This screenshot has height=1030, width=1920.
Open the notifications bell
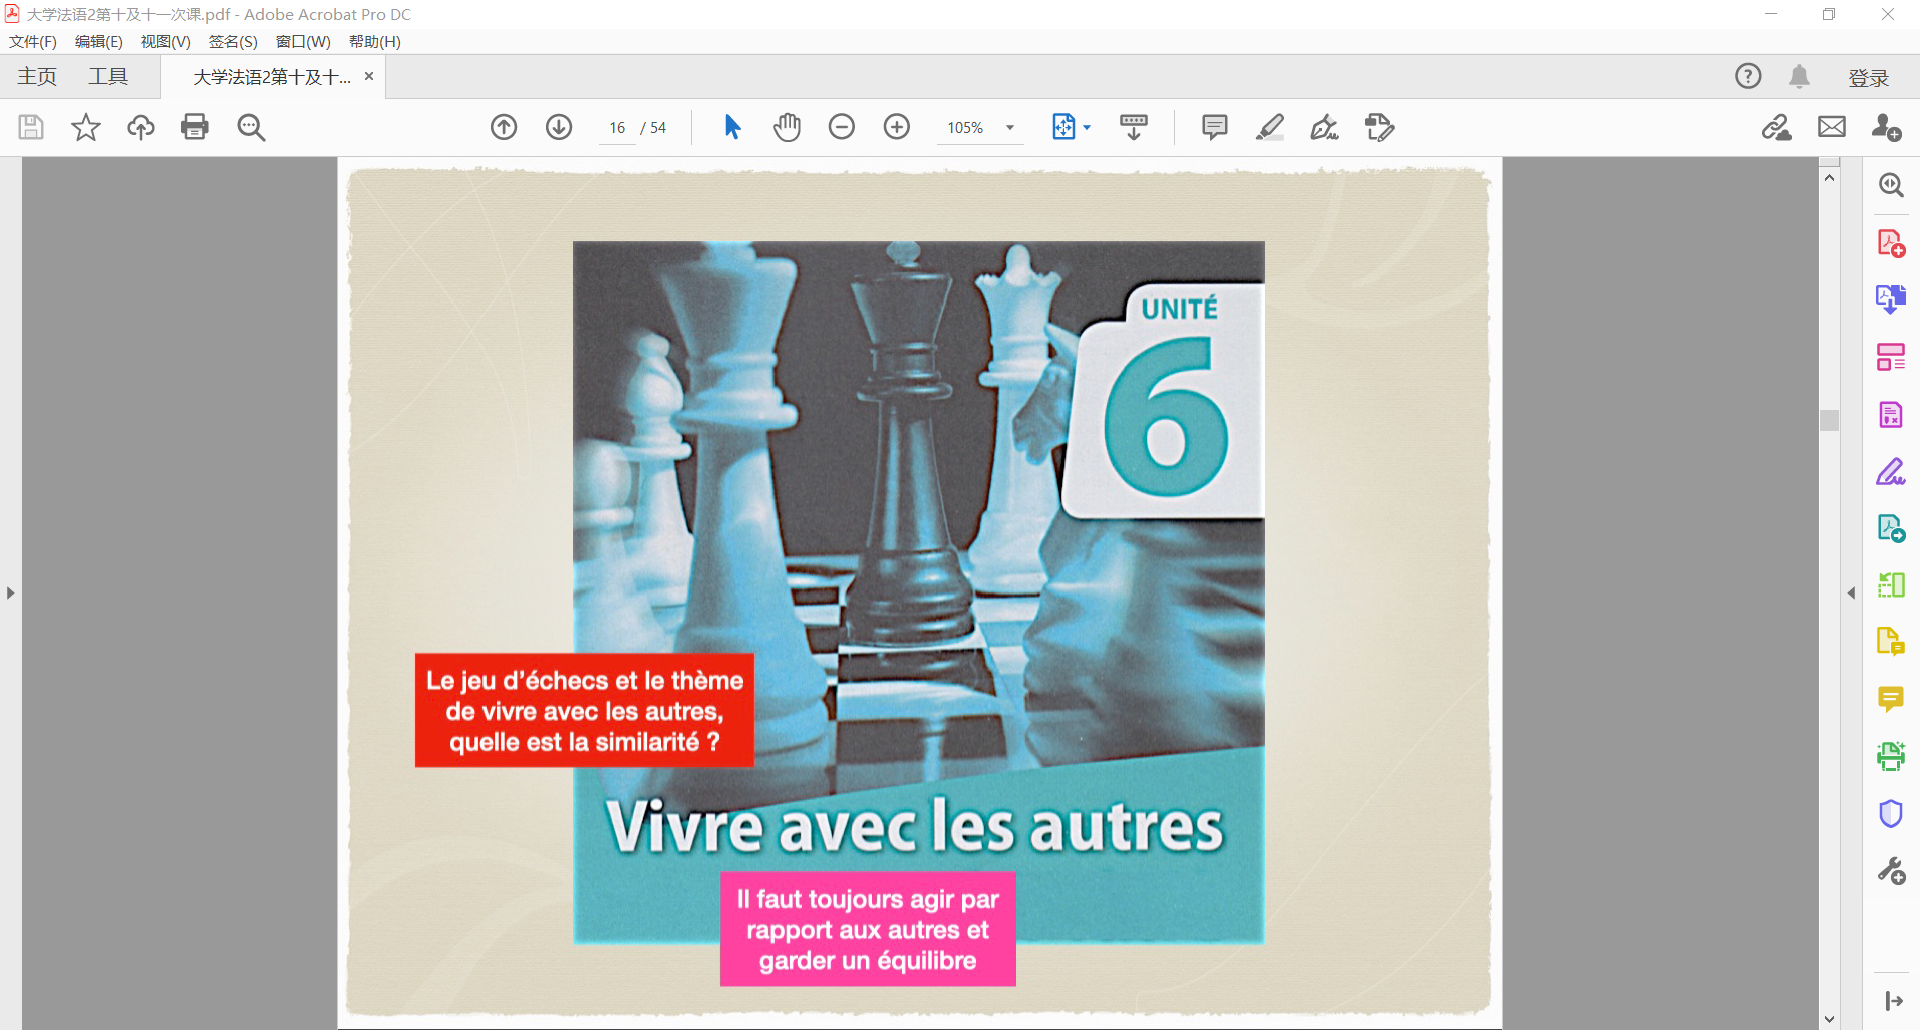click(x=1799, y=77)
